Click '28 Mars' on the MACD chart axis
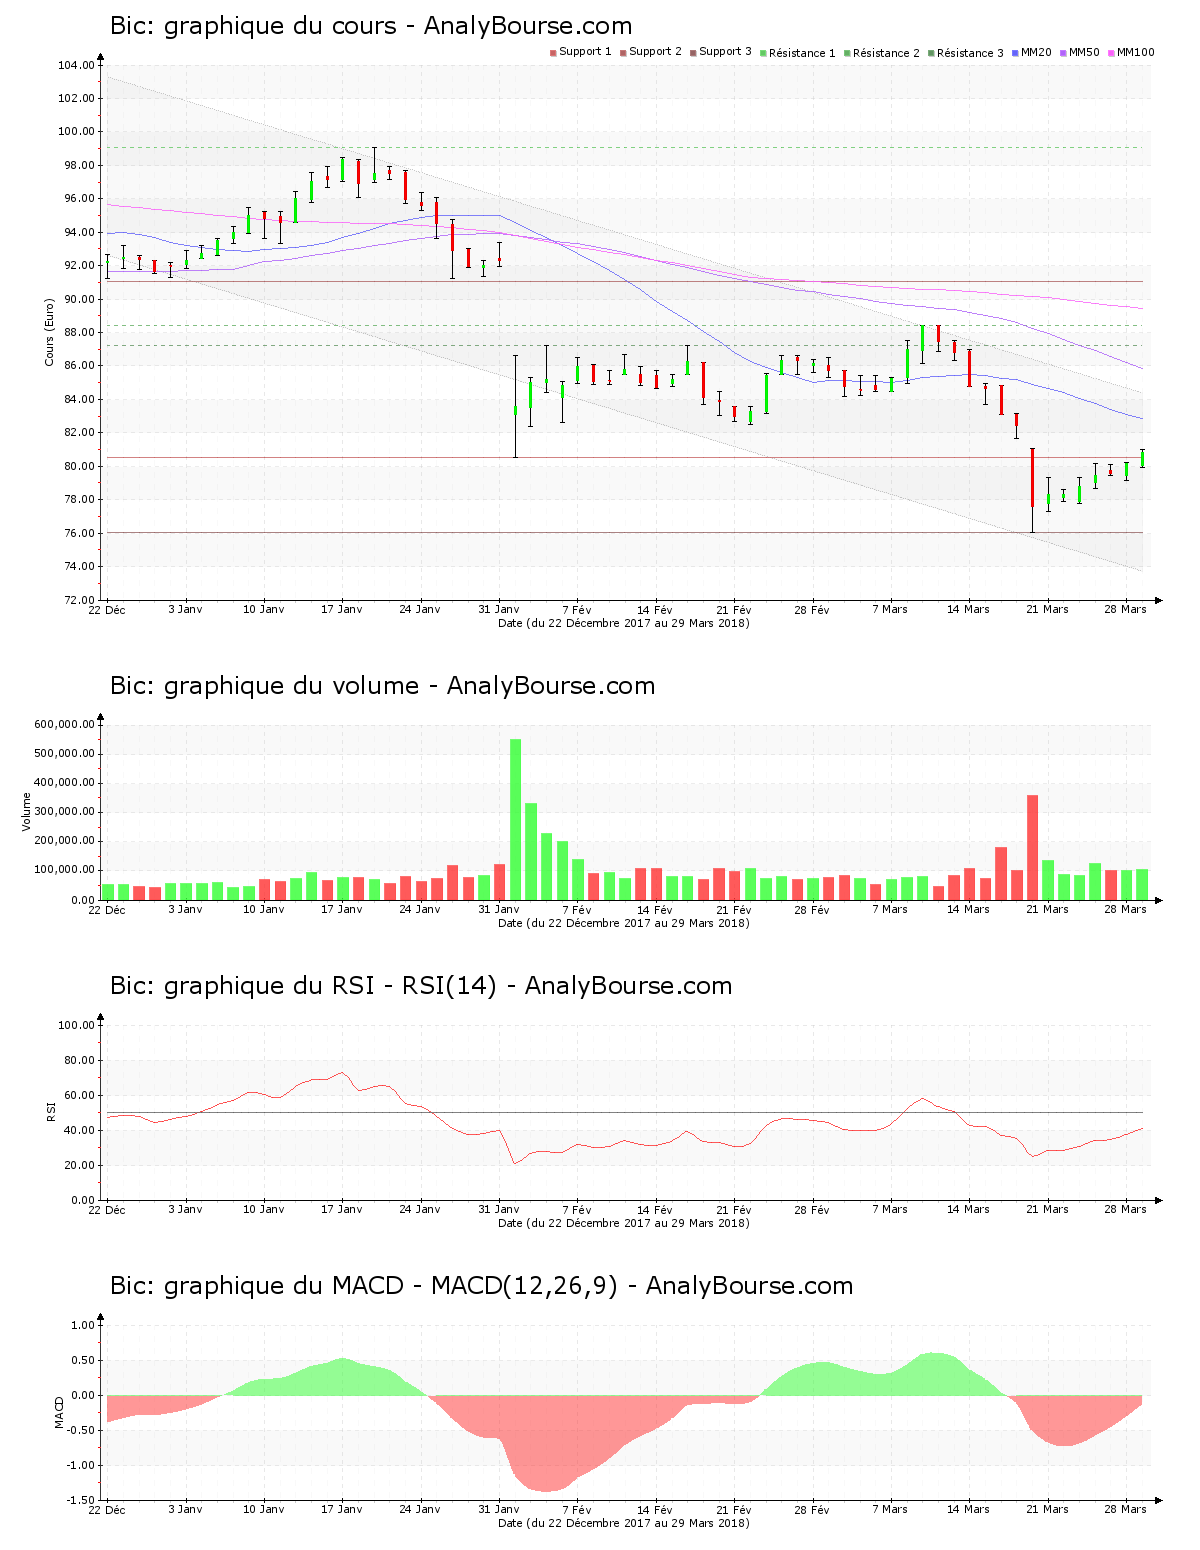The image size is (1200, 1550). [1125, 1509]
